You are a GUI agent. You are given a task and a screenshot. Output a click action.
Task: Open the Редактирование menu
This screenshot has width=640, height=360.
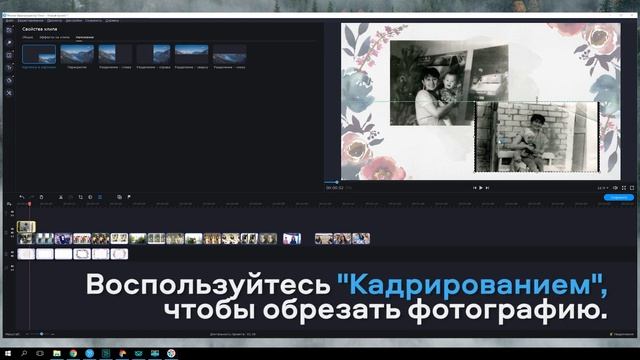tap(30, 20)
